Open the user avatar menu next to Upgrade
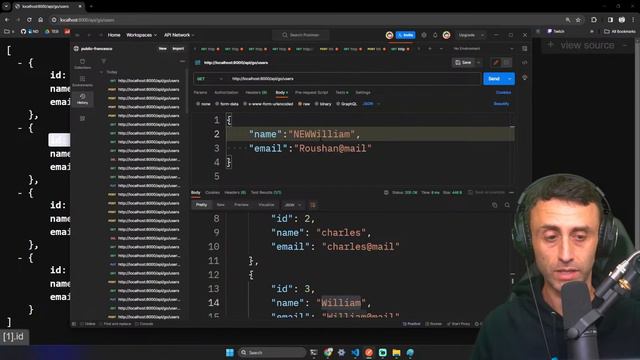Viewport: 640px width, 360px height. (446, 35)
